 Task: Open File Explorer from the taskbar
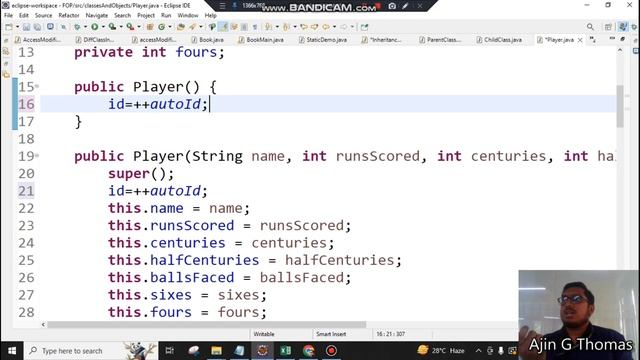pyautogui.click(x=216, y=351)
